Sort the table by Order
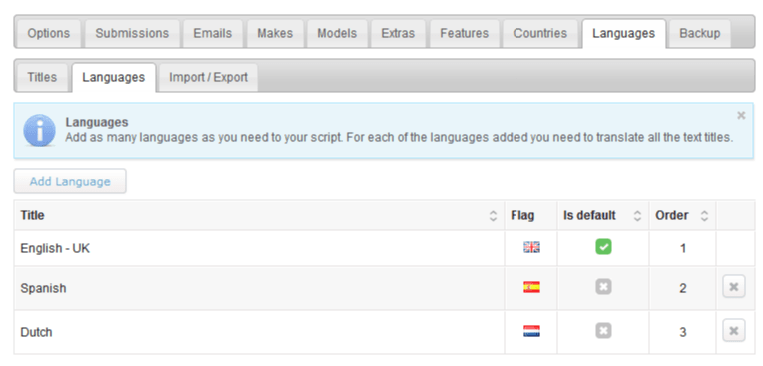763x366 pixels. [x=682, y=216]
